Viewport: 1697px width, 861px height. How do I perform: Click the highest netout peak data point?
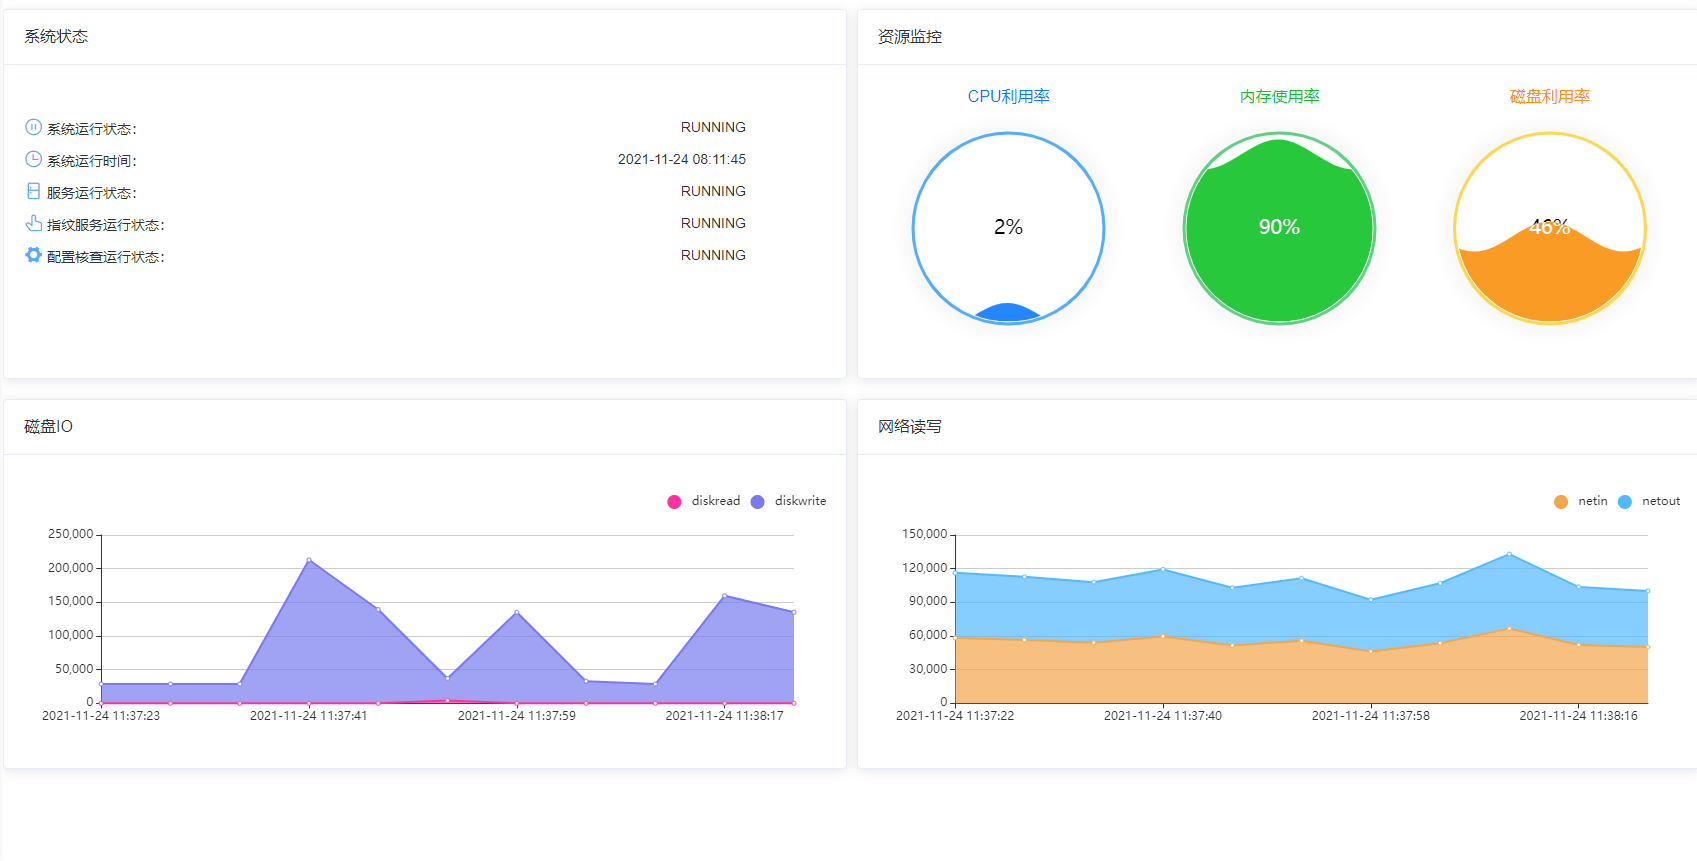[1509, 554]
